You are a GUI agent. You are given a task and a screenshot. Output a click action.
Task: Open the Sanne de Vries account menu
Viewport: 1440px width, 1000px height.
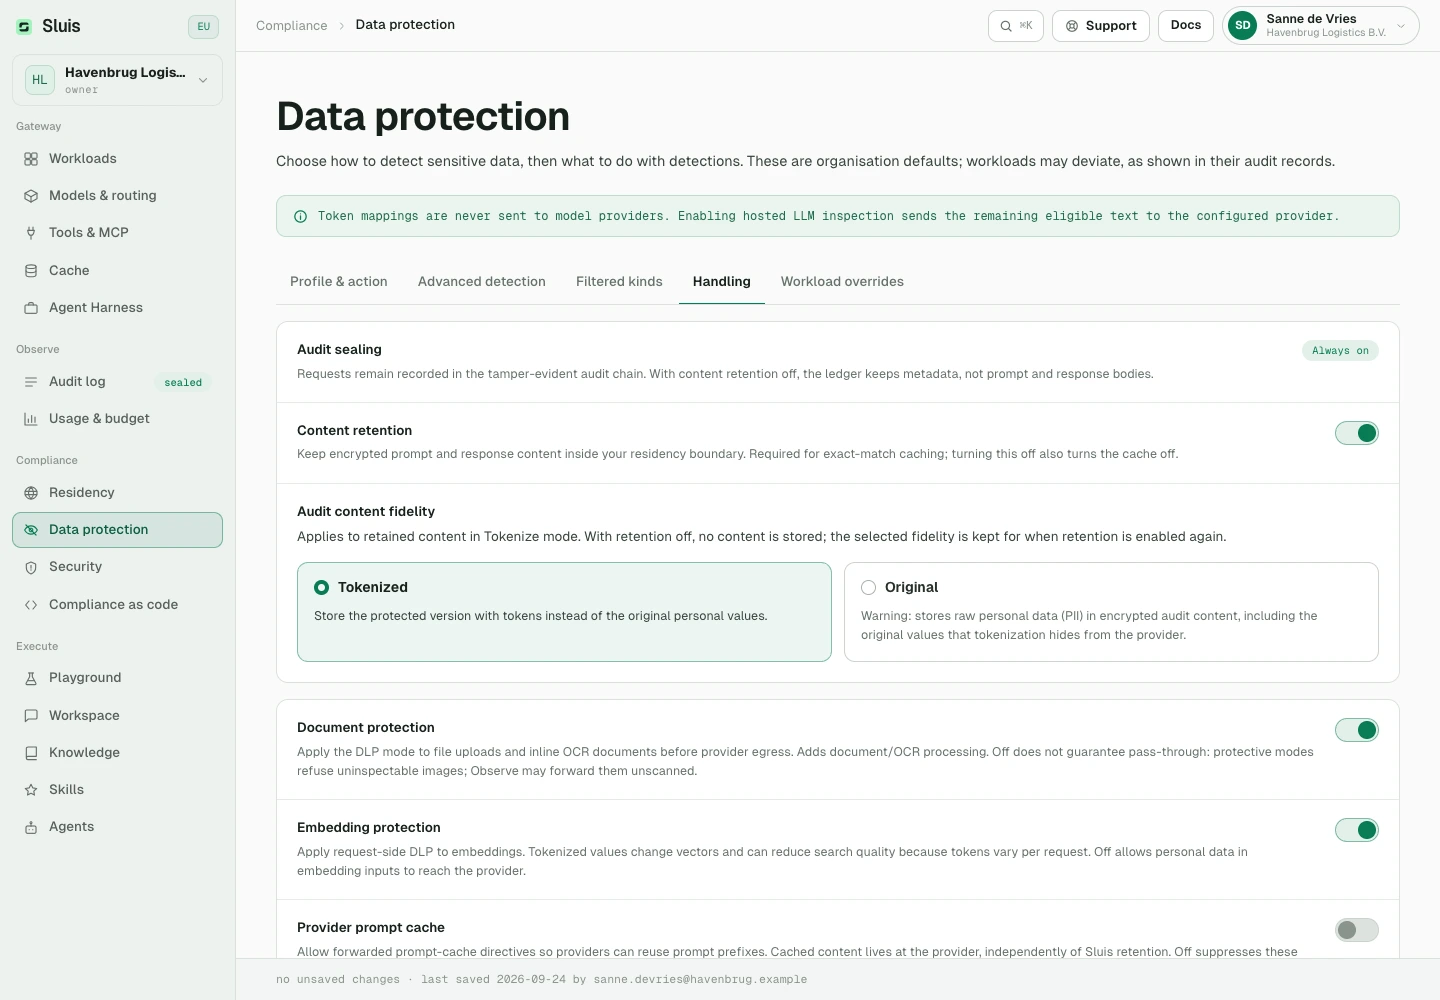(x=1321, y=26)
